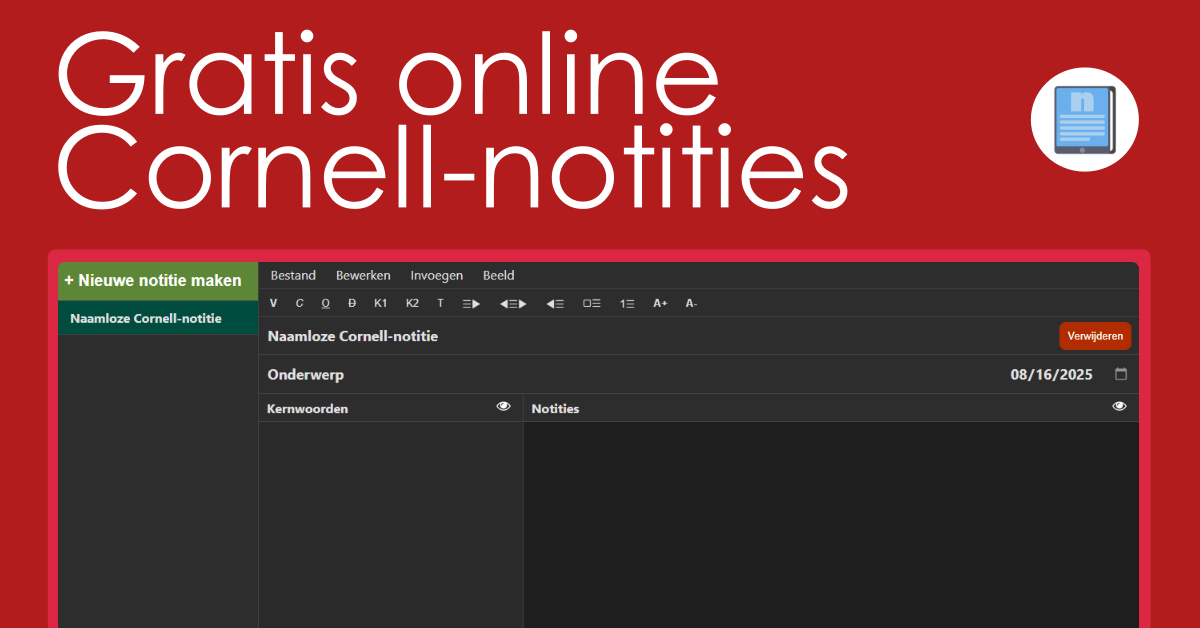Screen dimensions: 1200x628
Task: Open the Invoegen menu
Action: click(437, 275)
